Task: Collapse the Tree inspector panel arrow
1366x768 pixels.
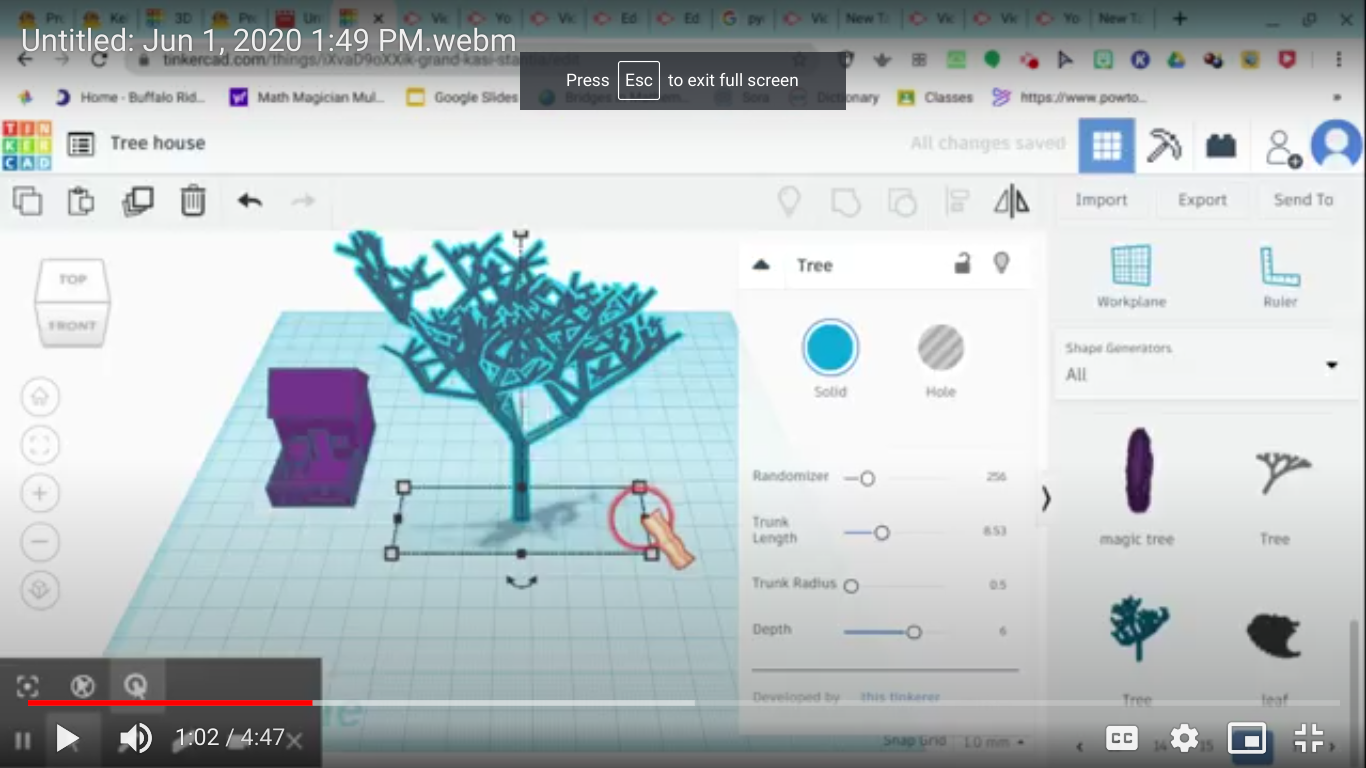Action: [761, 265]
